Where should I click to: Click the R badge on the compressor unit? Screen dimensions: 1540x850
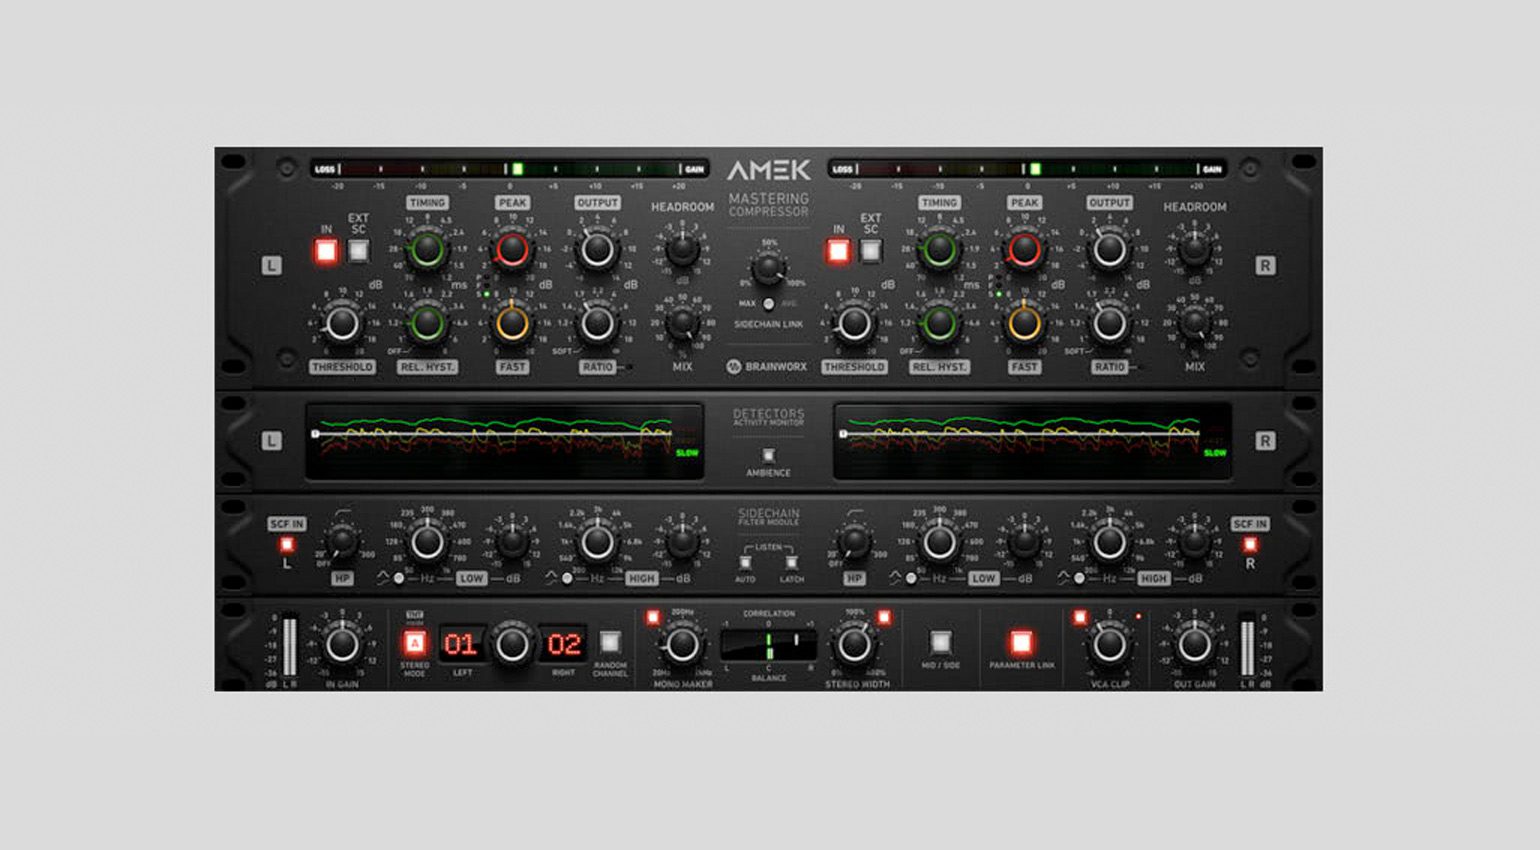point(1265,266)
